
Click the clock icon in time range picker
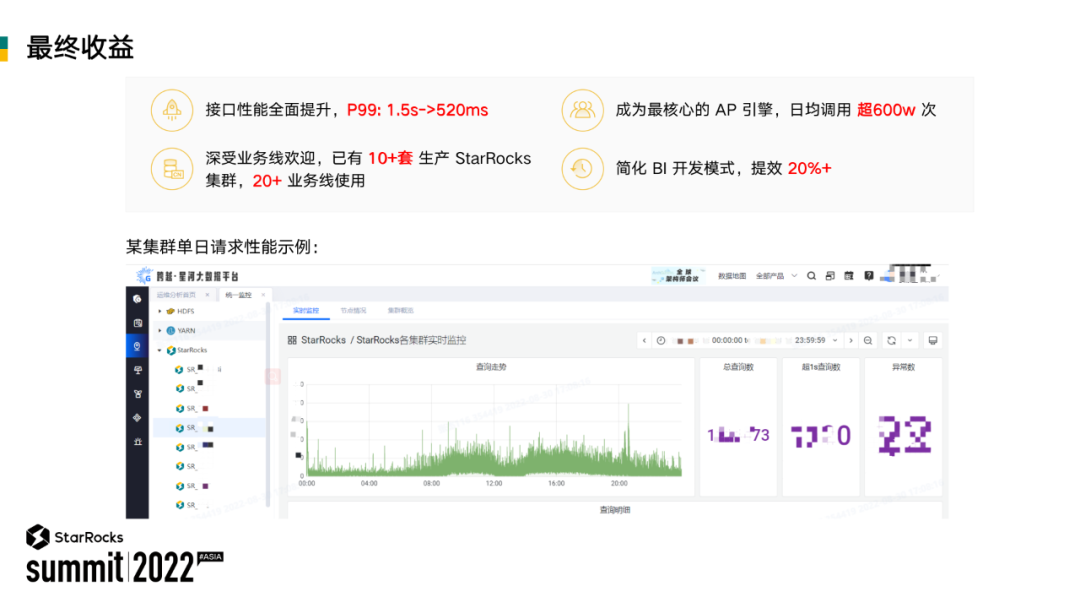click(x=661, y=340)
